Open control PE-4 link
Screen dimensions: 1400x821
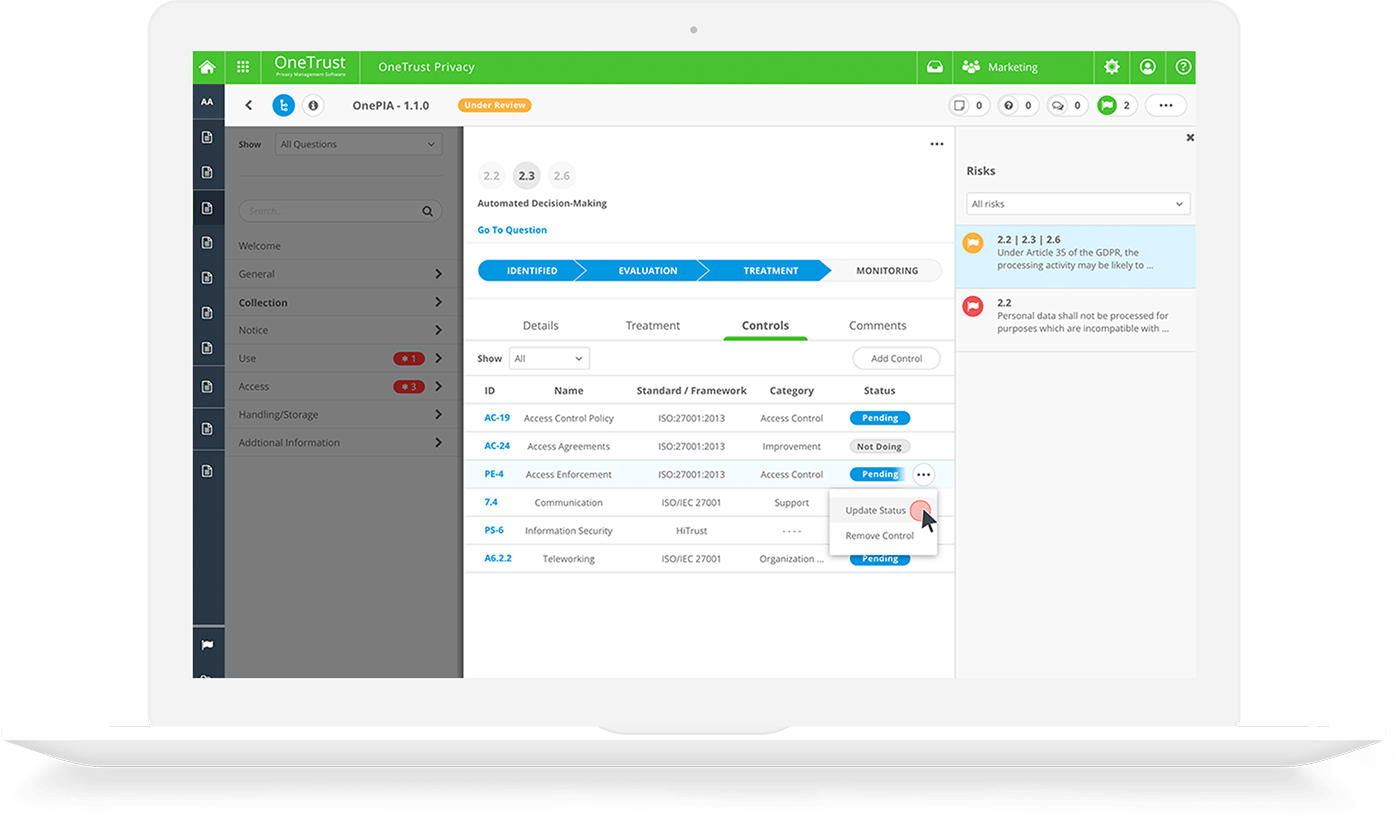494,474
